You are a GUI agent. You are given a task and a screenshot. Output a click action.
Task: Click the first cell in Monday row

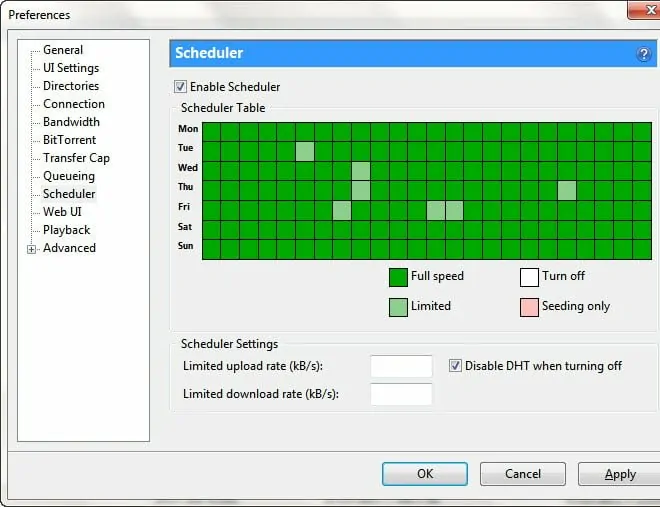coord(211,132)
